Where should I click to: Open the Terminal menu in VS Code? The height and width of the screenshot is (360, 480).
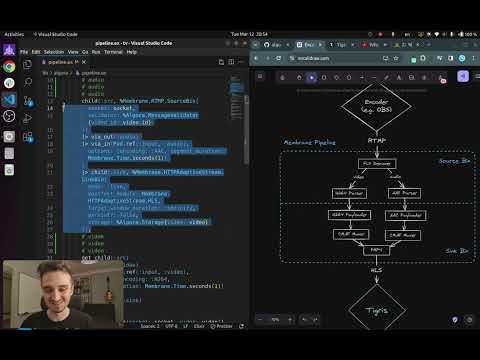113,52
